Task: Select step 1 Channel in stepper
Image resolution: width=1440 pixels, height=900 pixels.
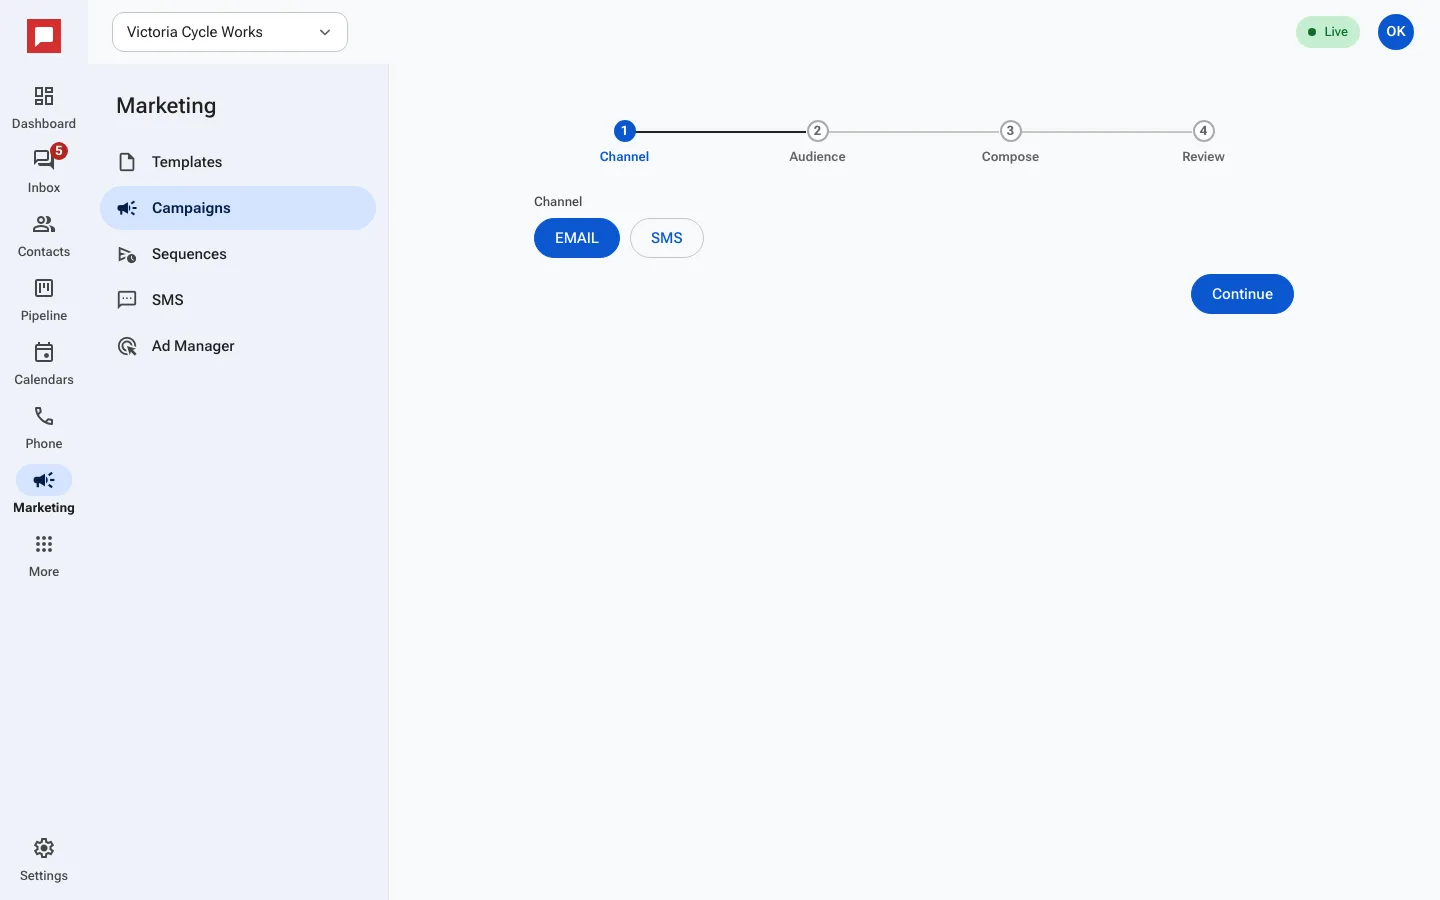Action: pyautogui.click(x=624, y=142)
